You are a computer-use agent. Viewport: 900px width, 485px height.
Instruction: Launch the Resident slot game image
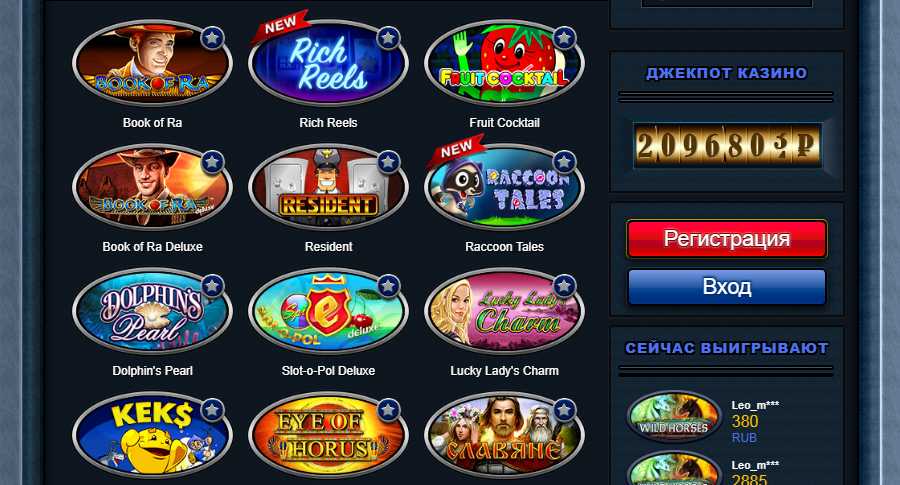click(x=328, y=187)
